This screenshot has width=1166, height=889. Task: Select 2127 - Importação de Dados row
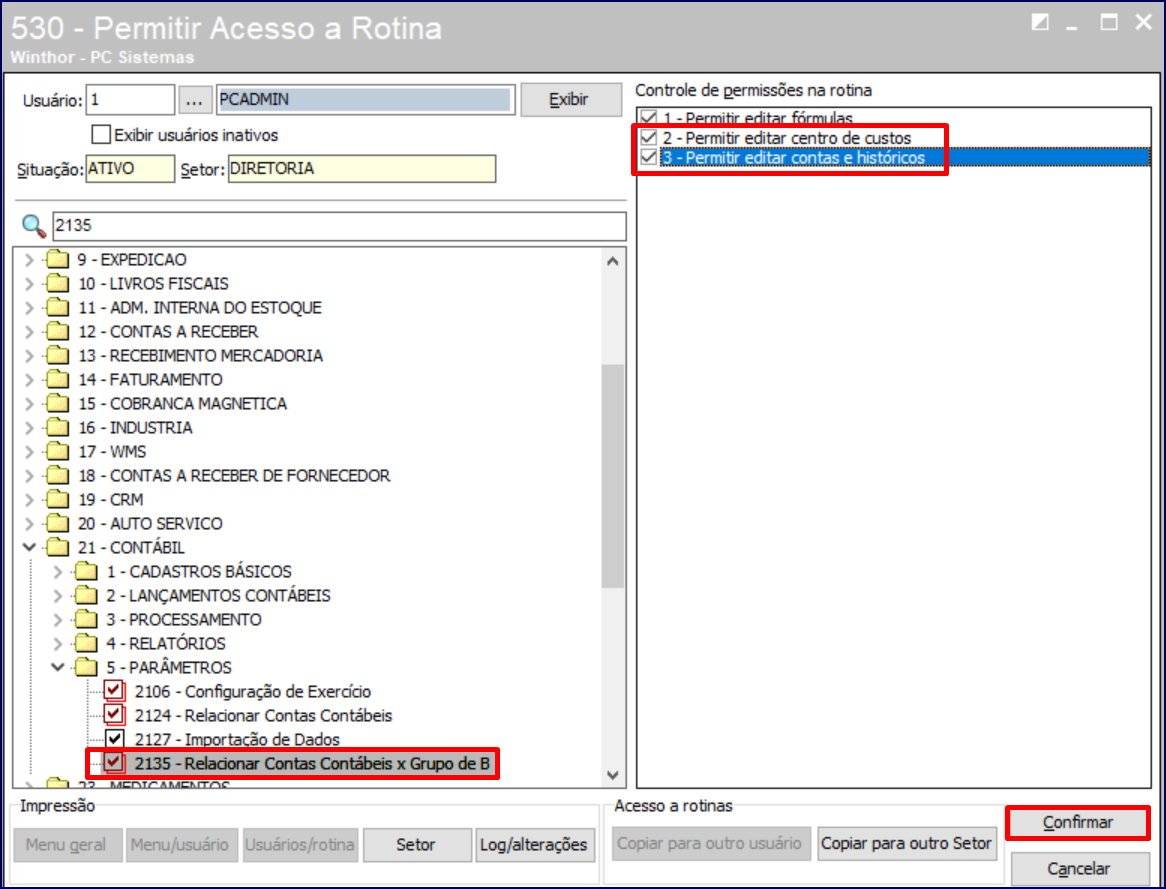(237, 739)
